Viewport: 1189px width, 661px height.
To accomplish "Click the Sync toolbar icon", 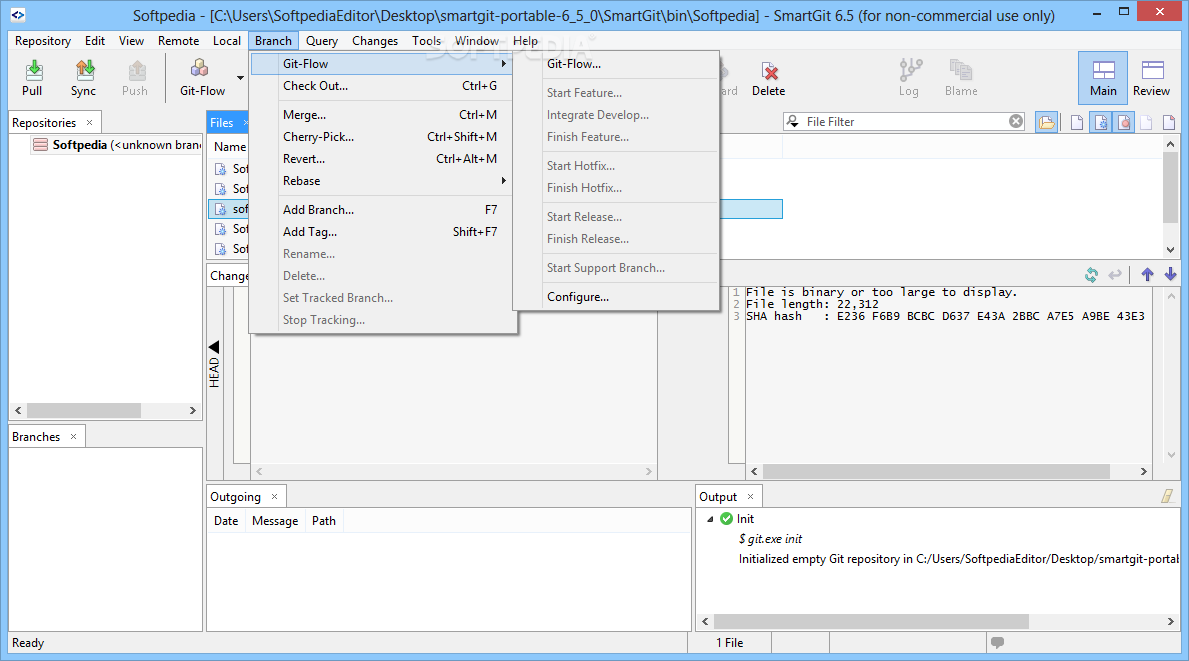I will pos(83,78).
